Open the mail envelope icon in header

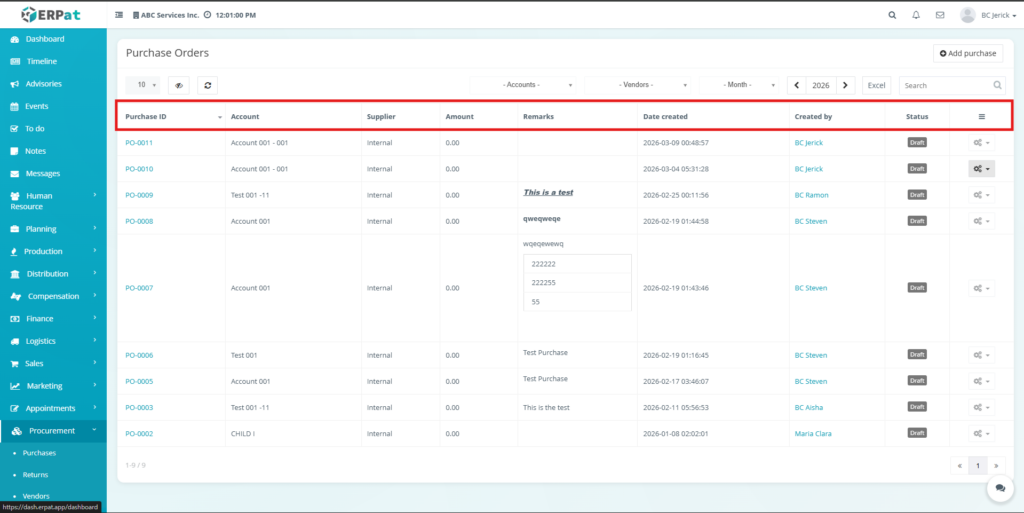pyautogui.click(x=940, y=15)
